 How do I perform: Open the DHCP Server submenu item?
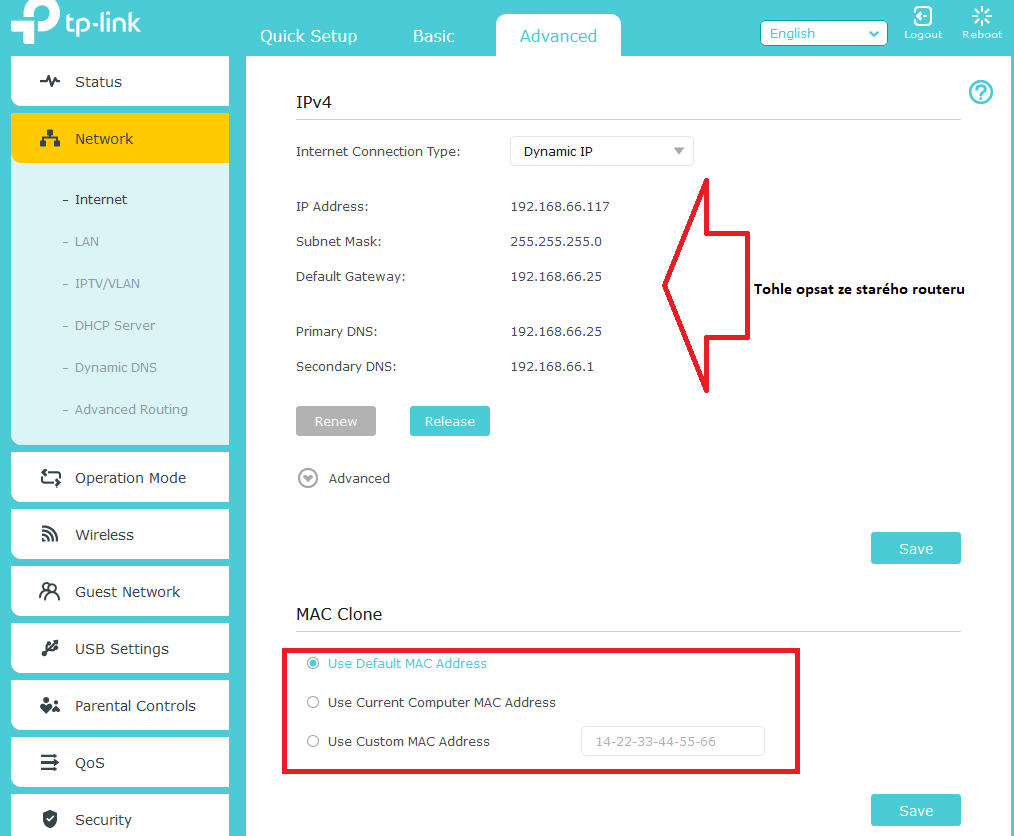point(114,325)
